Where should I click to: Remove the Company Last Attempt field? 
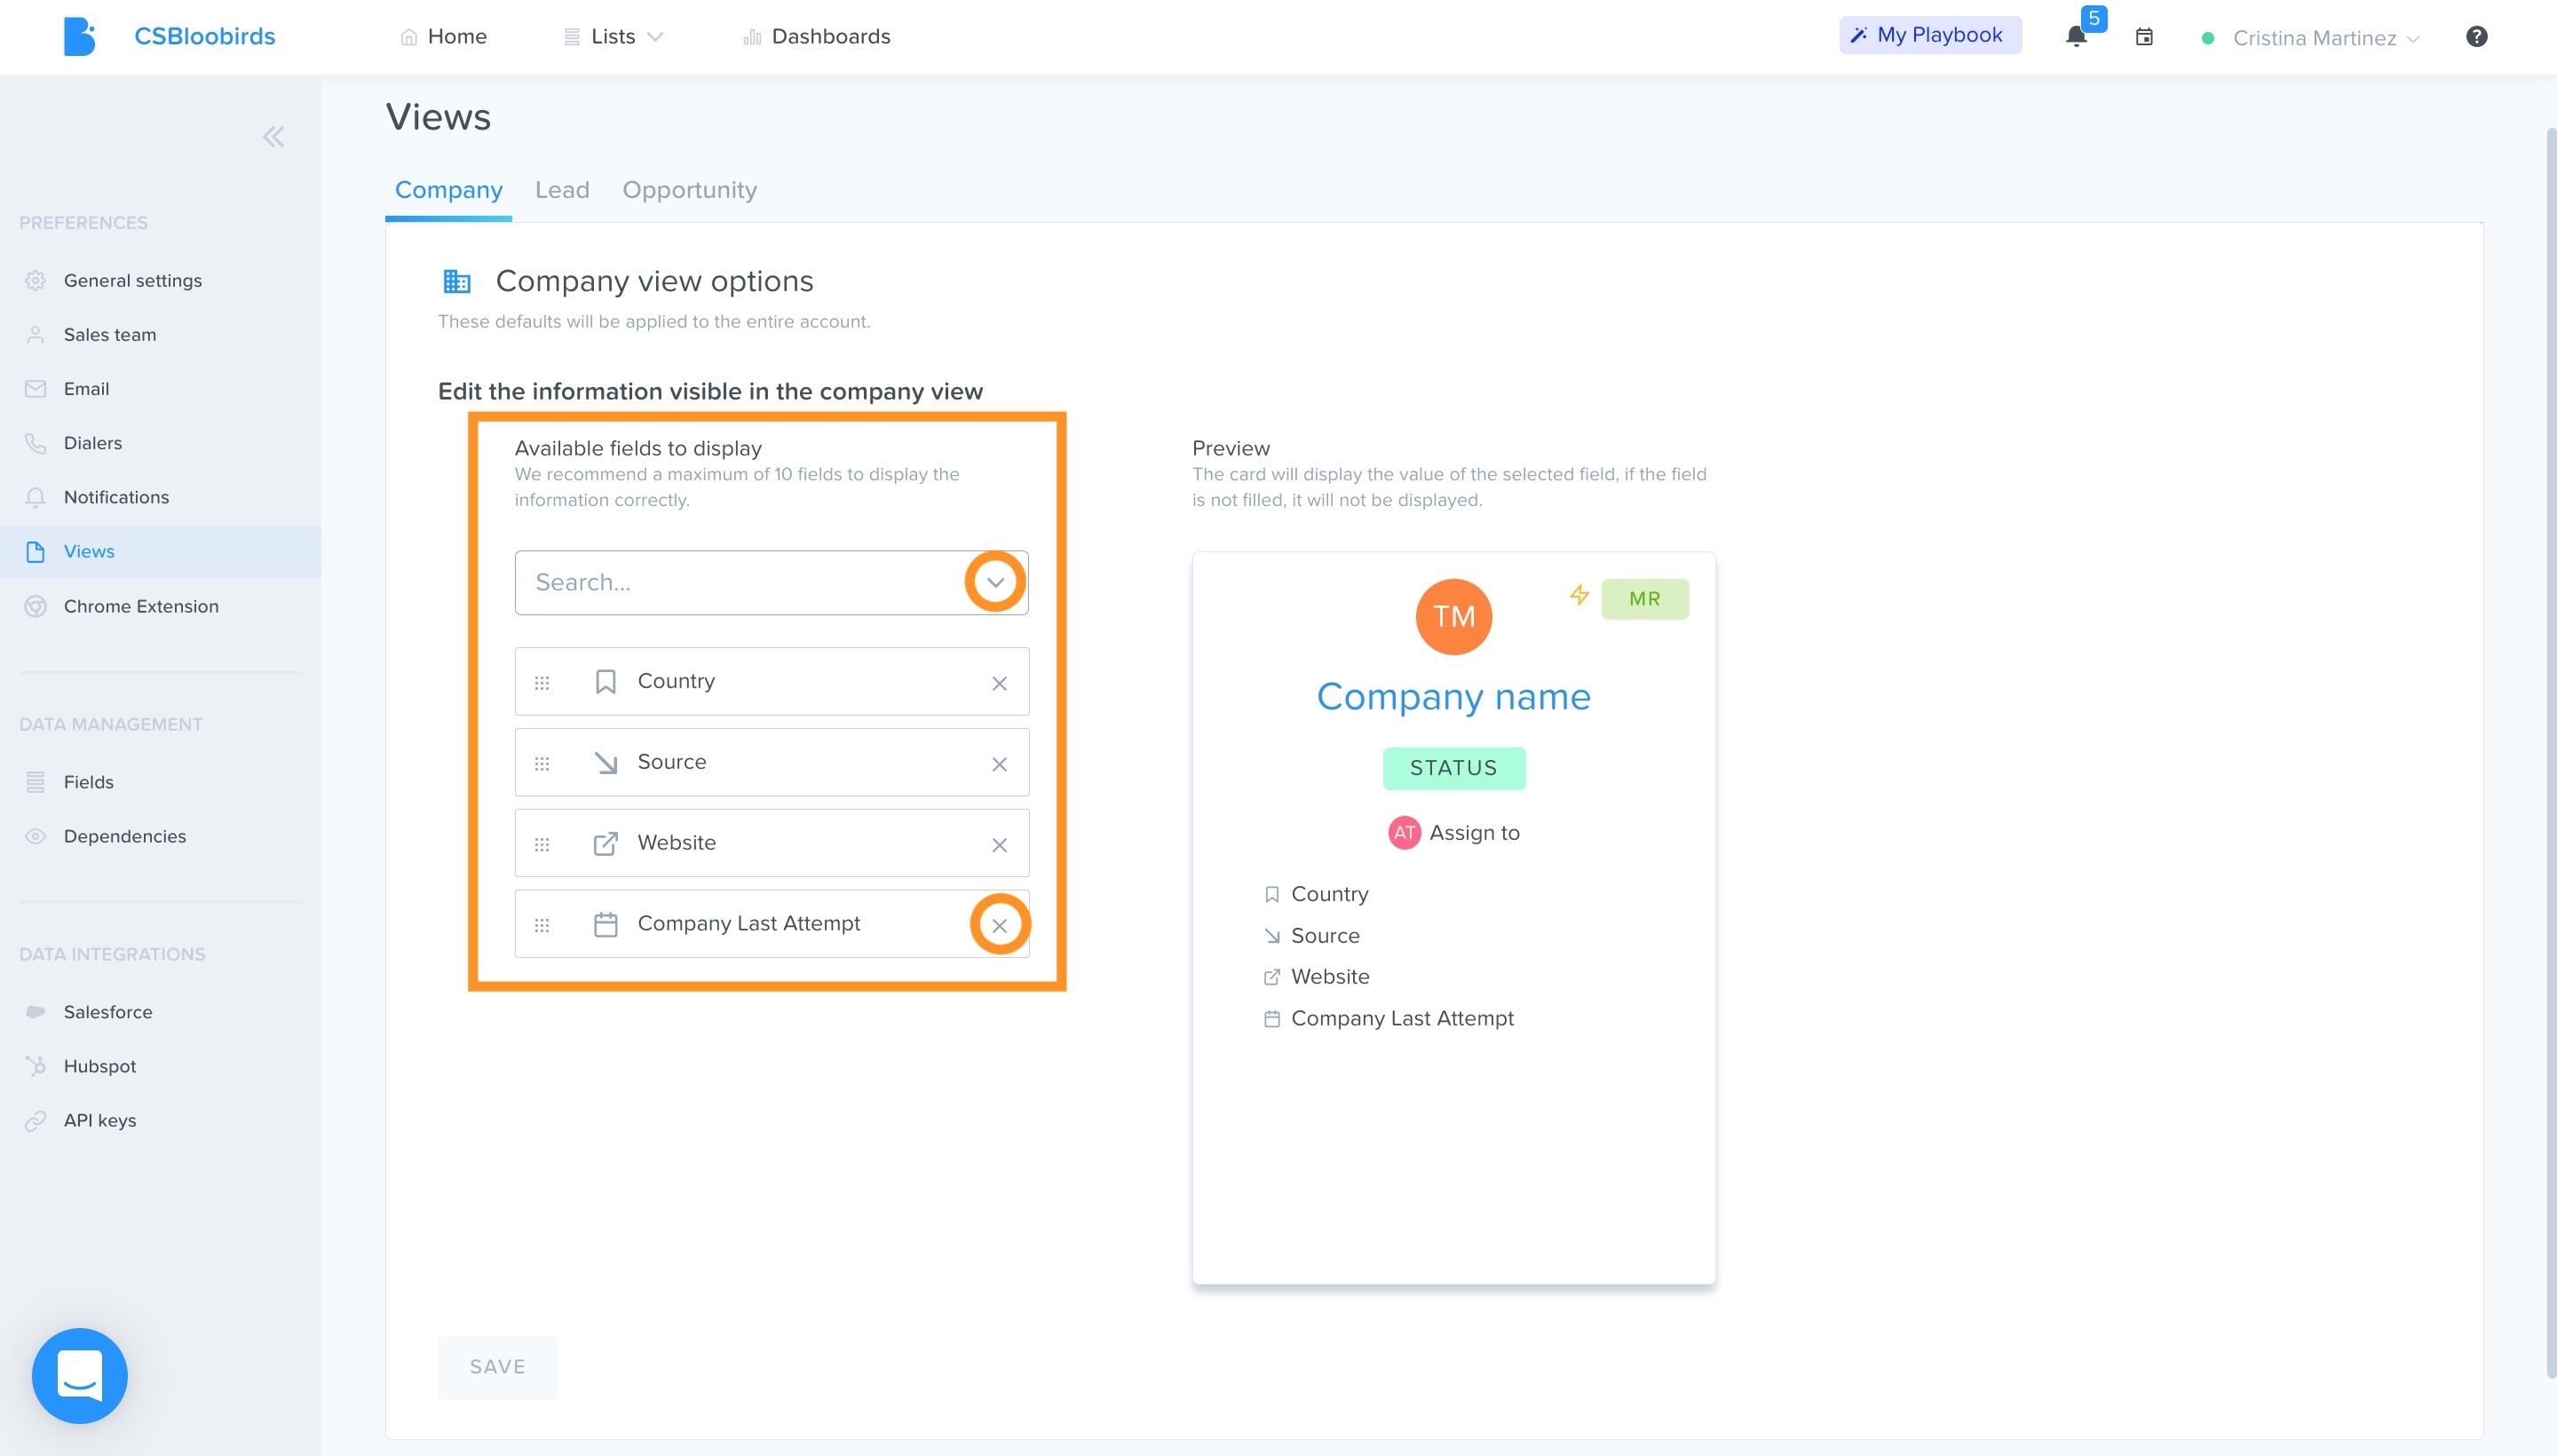pos(999,926)
